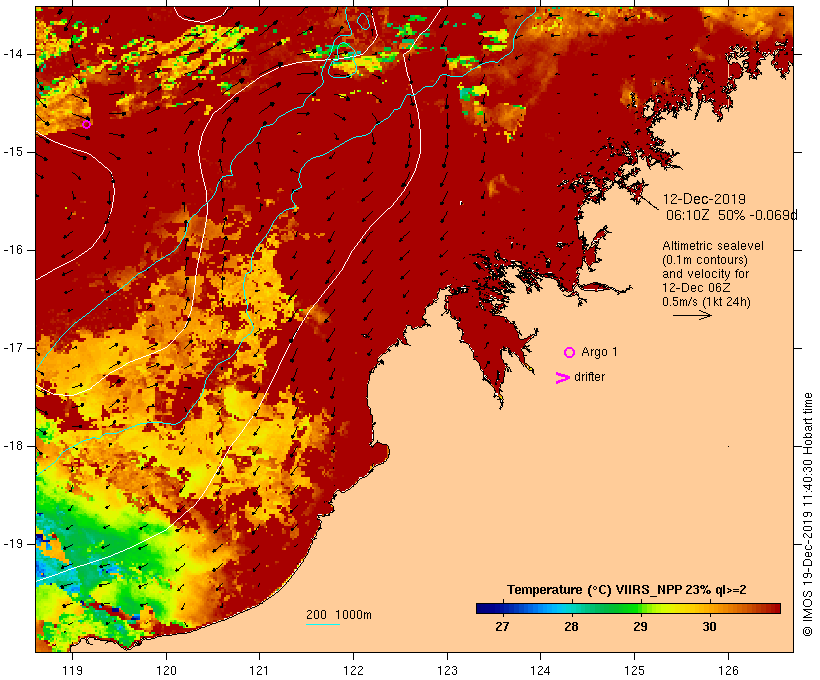The image size is (820, 680).
Task: Click the longitude label 125
Action: (x=635, y=670)
